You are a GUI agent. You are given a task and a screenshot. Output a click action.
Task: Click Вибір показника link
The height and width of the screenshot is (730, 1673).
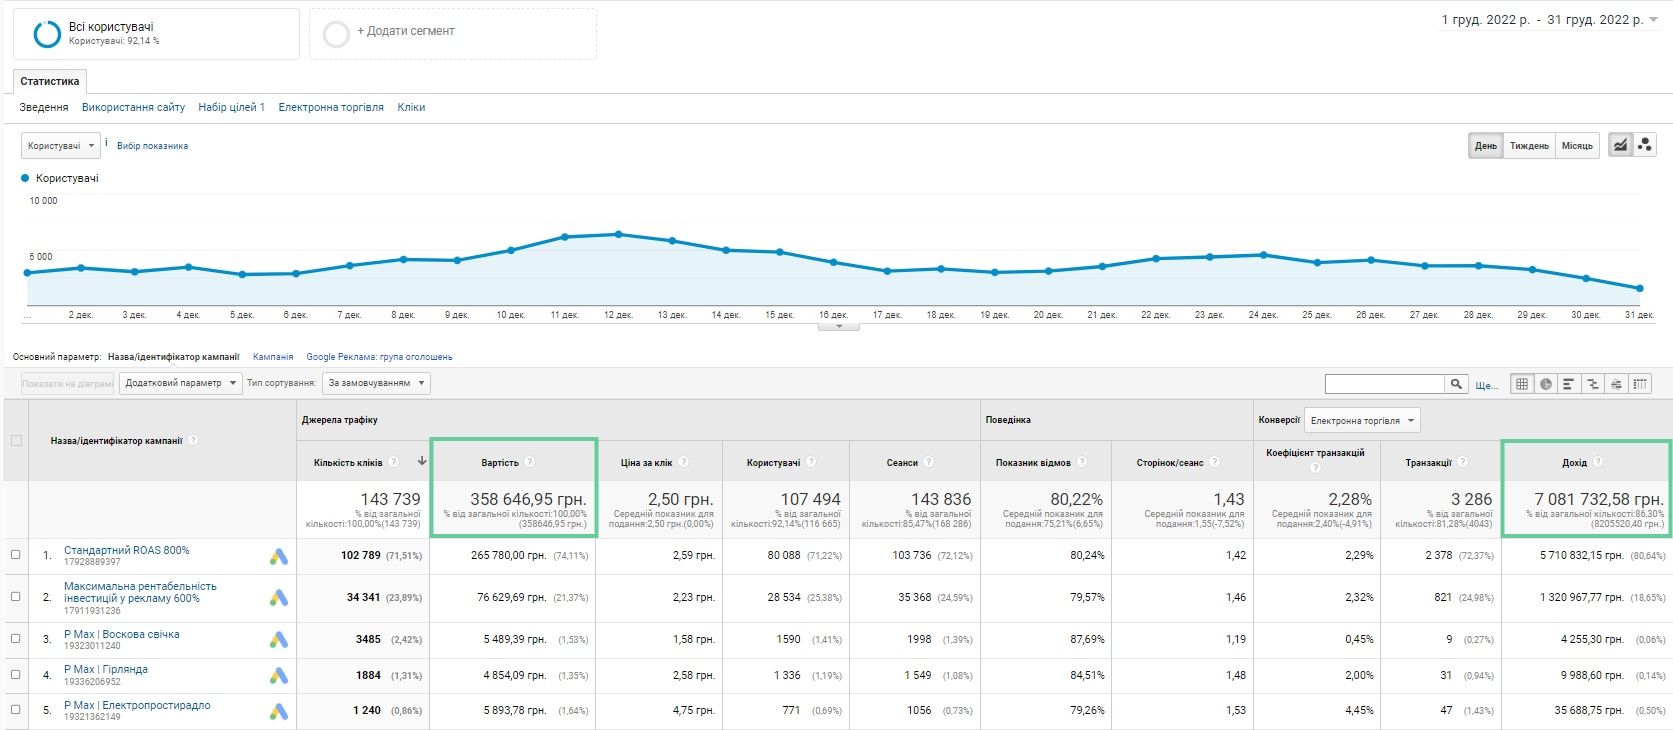(152, 146)
